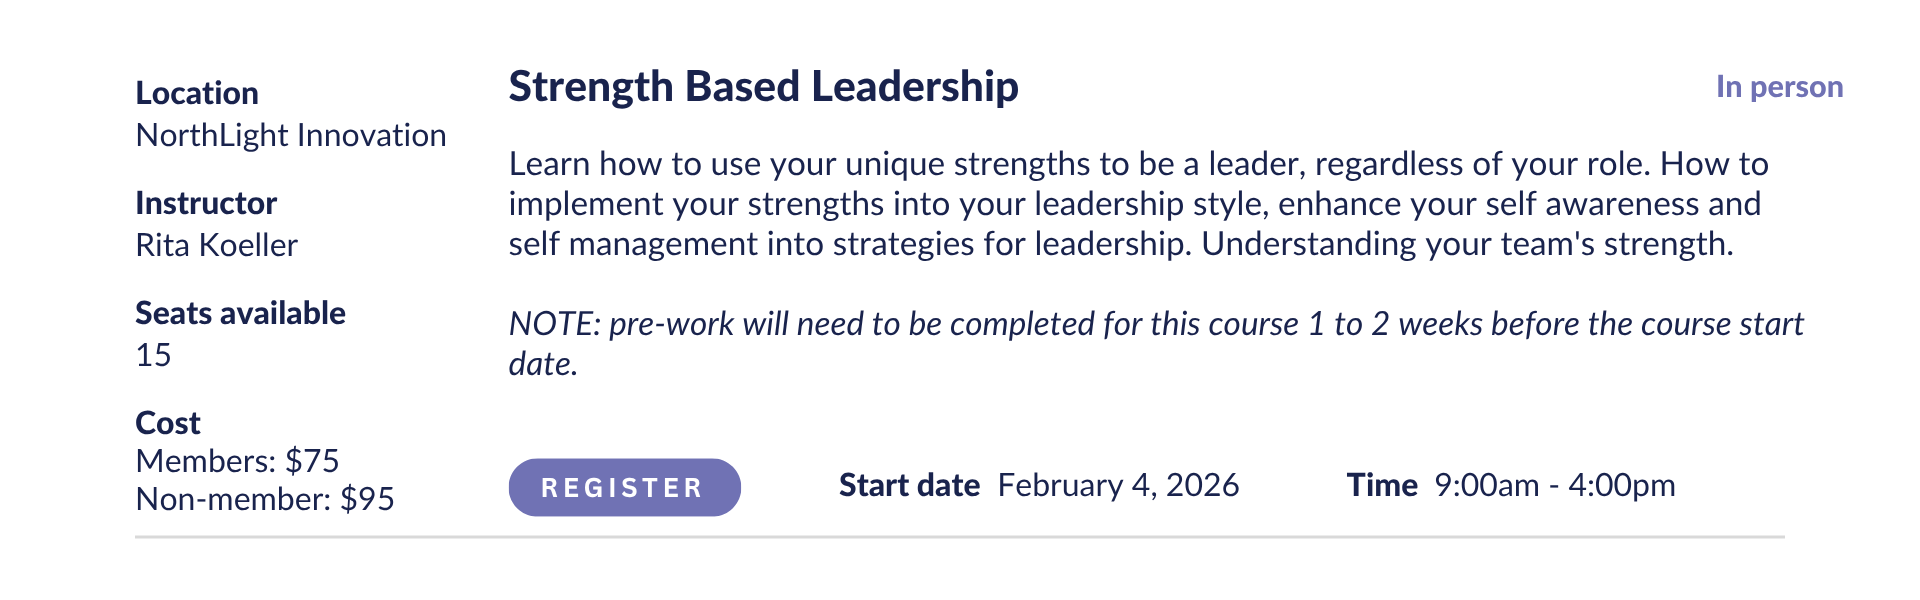The height and width of the screenshot is (600, 1920).
Task: Click the Non-member: $95 price
Action: click(x=265, y=499)
